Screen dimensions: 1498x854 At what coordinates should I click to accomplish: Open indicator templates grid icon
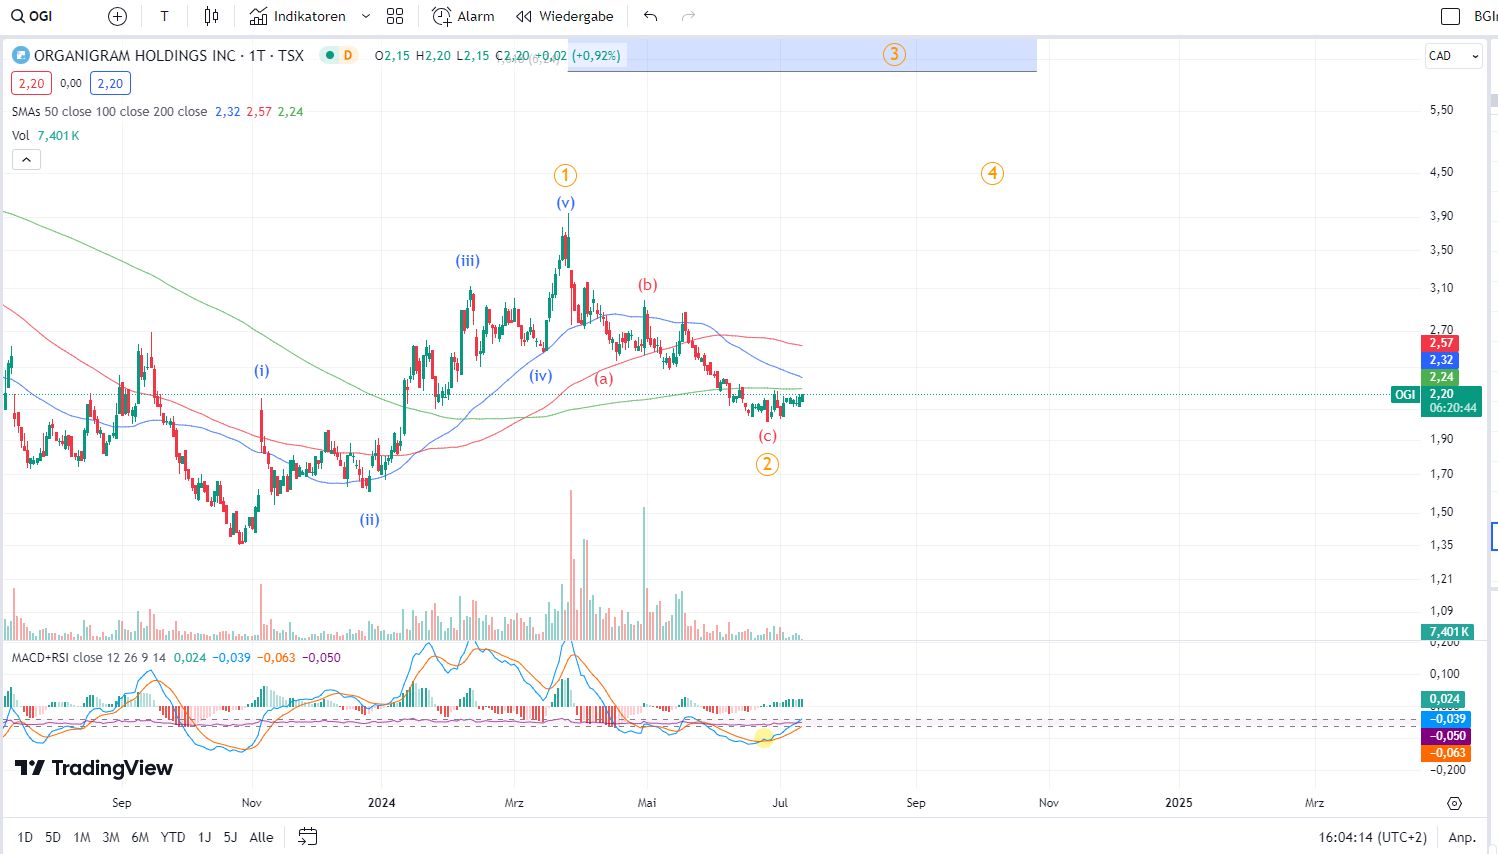[x=395, y=16]
